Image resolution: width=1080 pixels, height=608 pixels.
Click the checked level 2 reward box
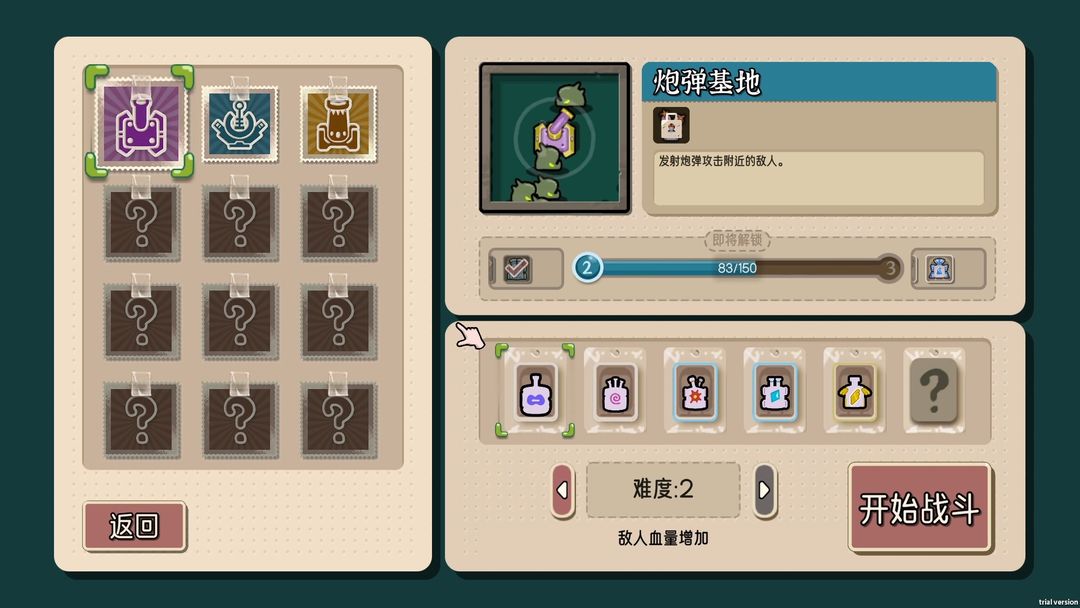pyautogui.click(x=517, y=269)
